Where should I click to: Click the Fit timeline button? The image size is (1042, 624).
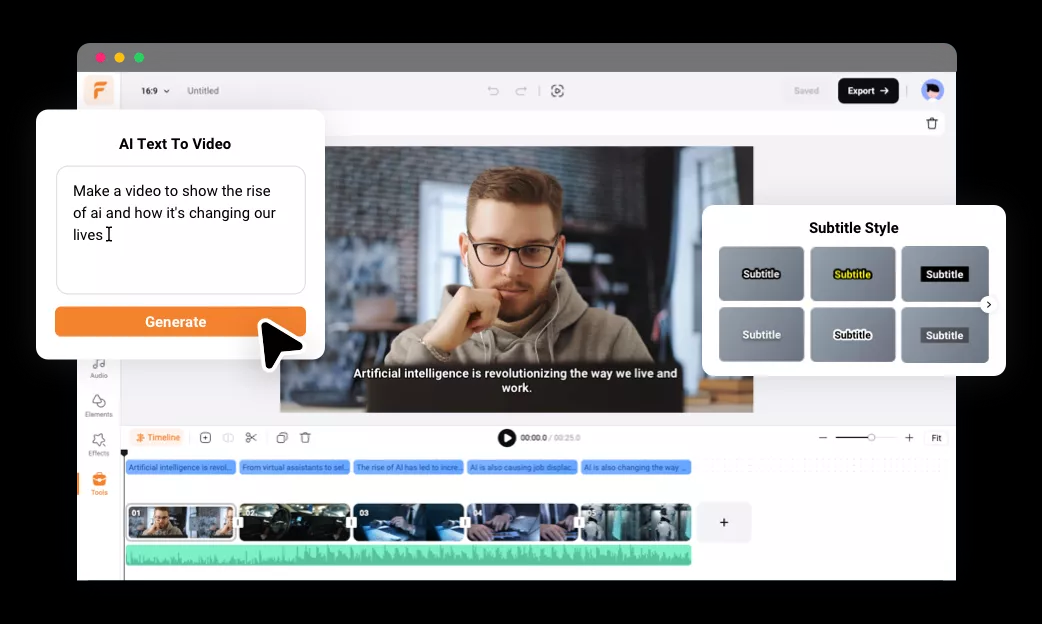(936, 438)
